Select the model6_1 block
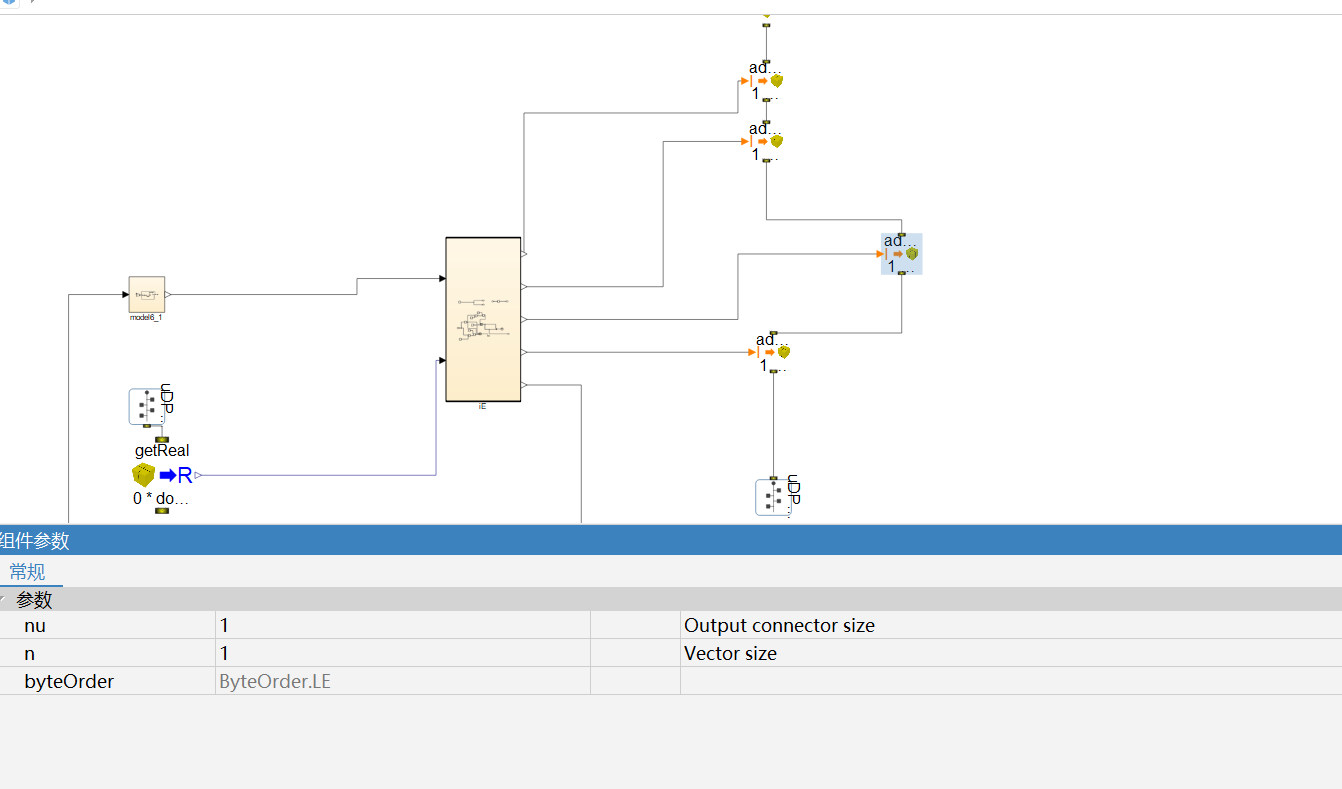 pyautogui.click(x=147, y=295)
